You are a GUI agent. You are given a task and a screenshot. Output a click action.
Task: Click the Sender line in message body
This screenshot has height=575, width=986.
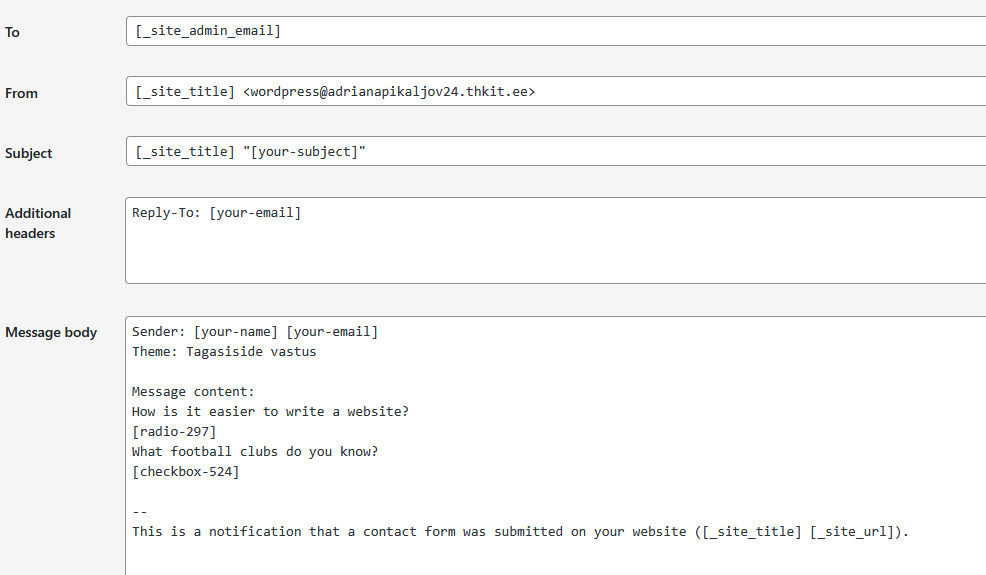[255, 332]
